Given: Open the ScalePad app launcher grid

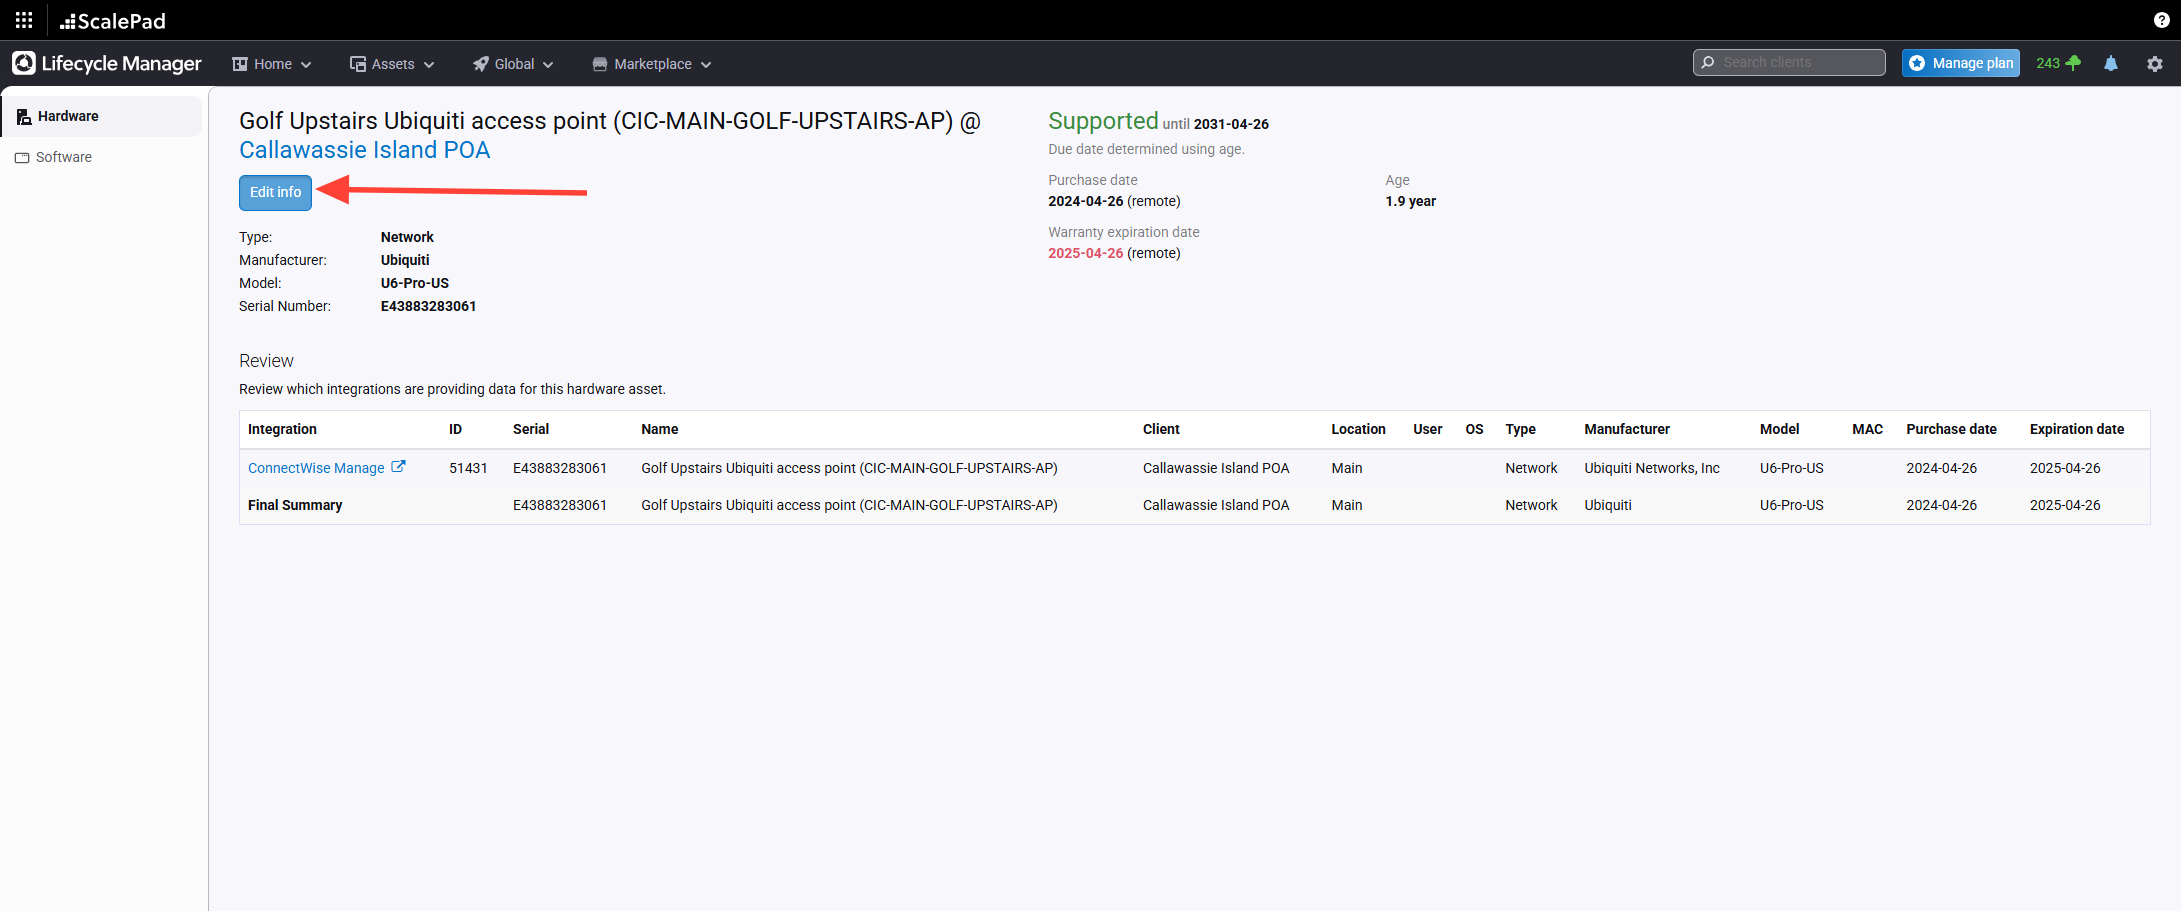Looking at the screenshot, I should 24,20.
